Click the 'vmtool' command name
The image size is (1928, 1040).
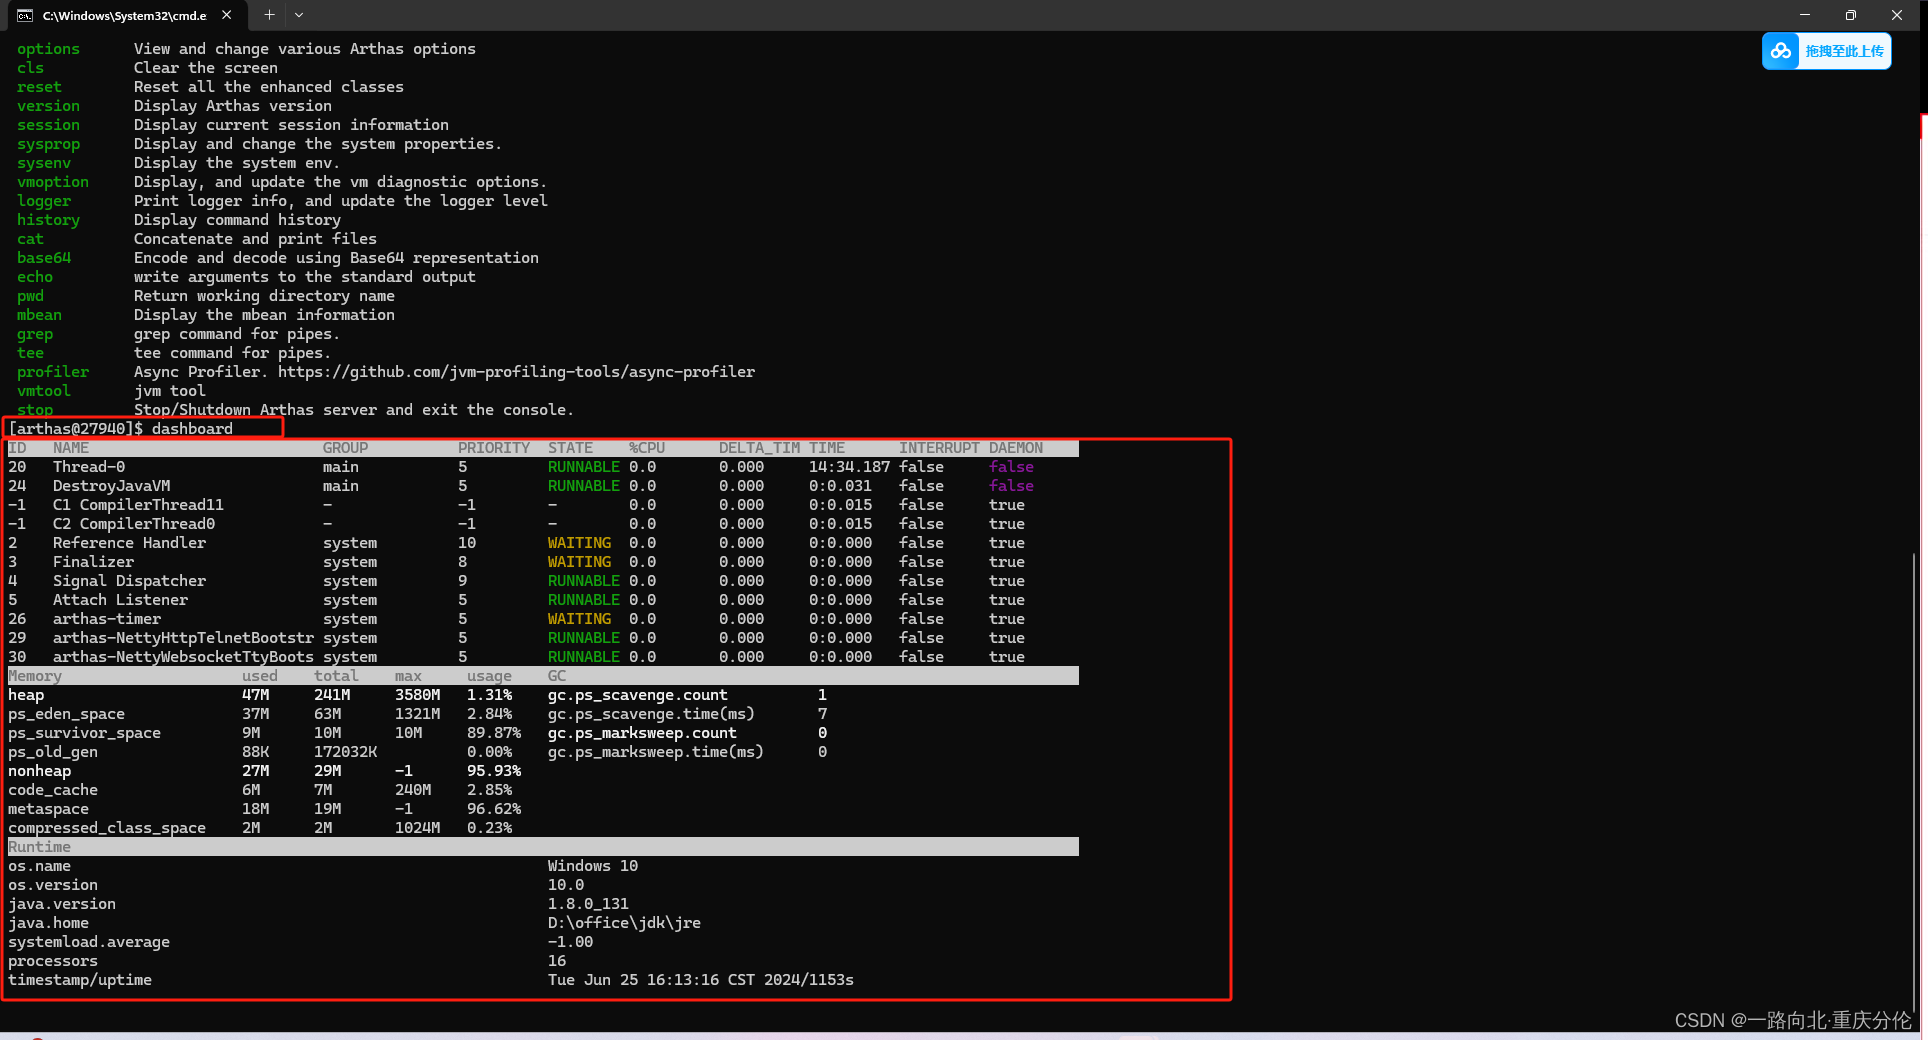(44, 391)
